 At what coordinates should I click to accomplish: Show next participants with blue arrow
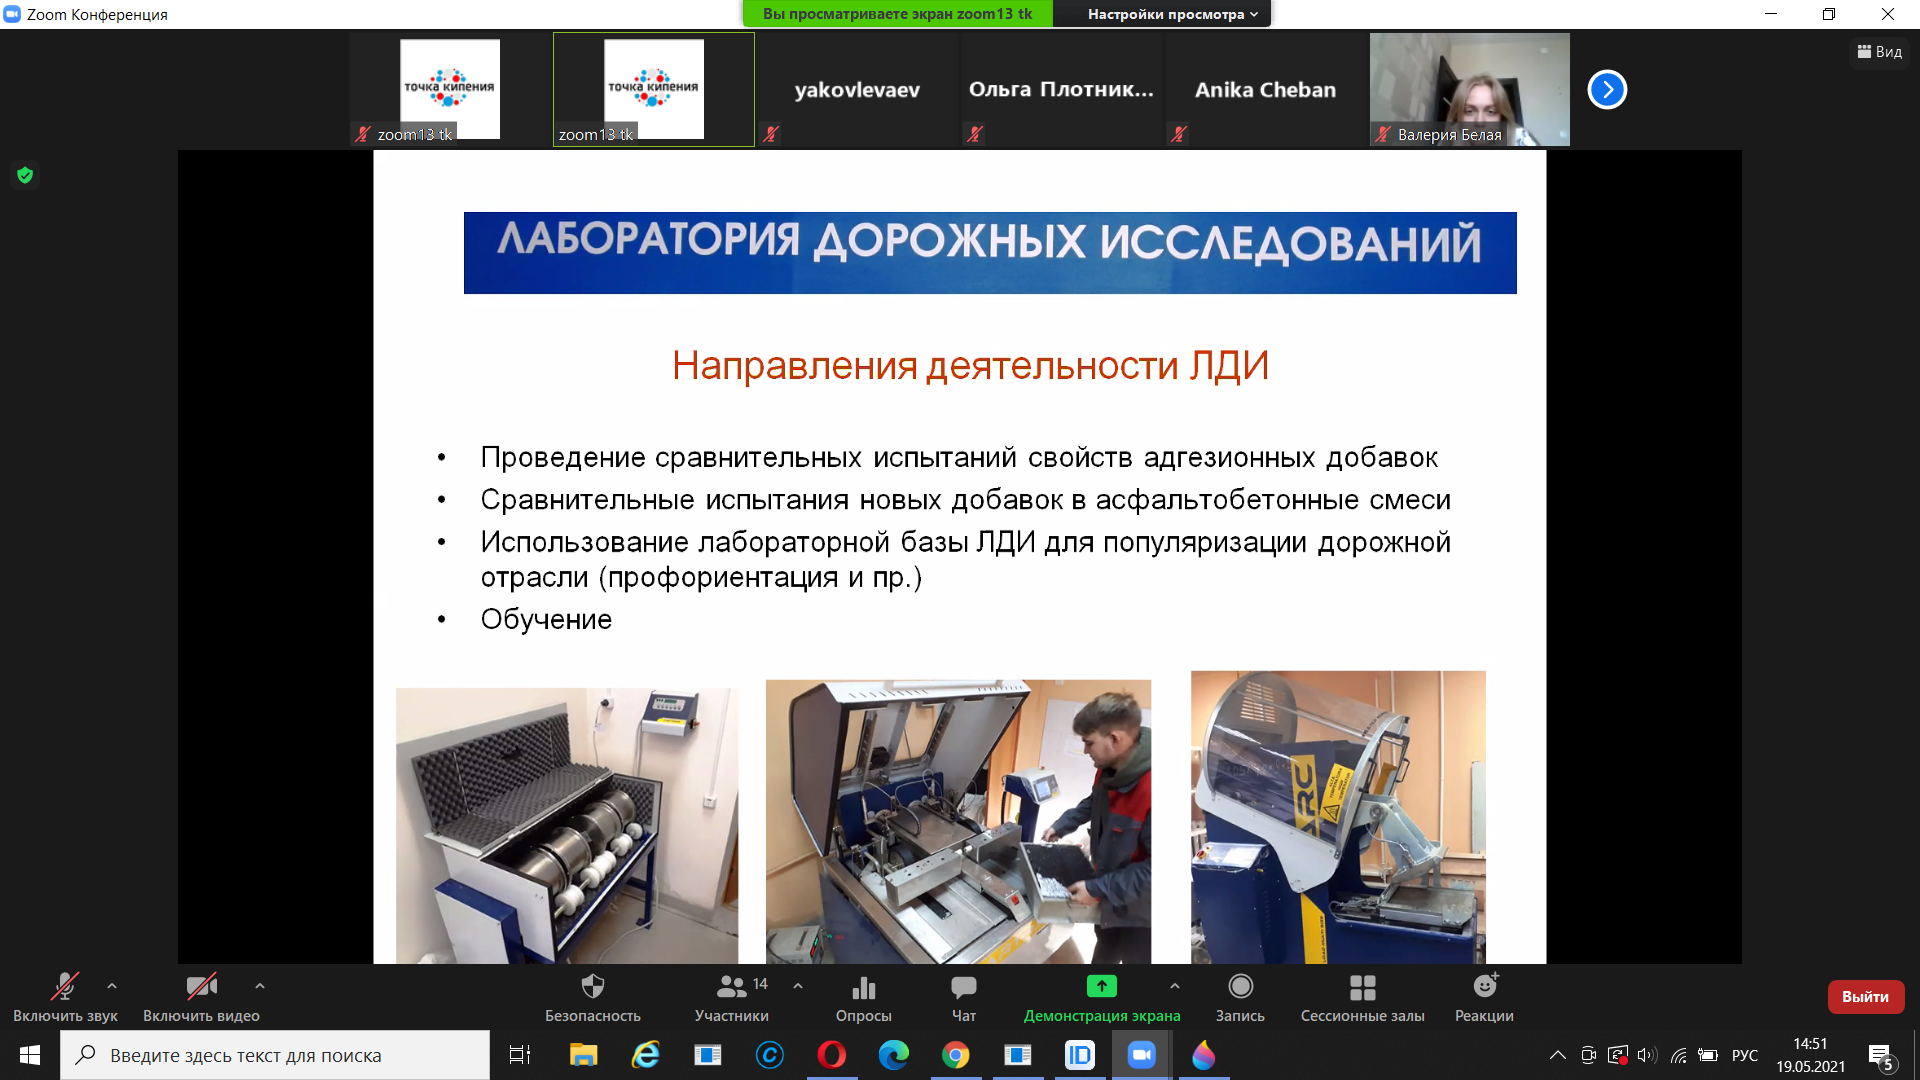pos(1607,90)
